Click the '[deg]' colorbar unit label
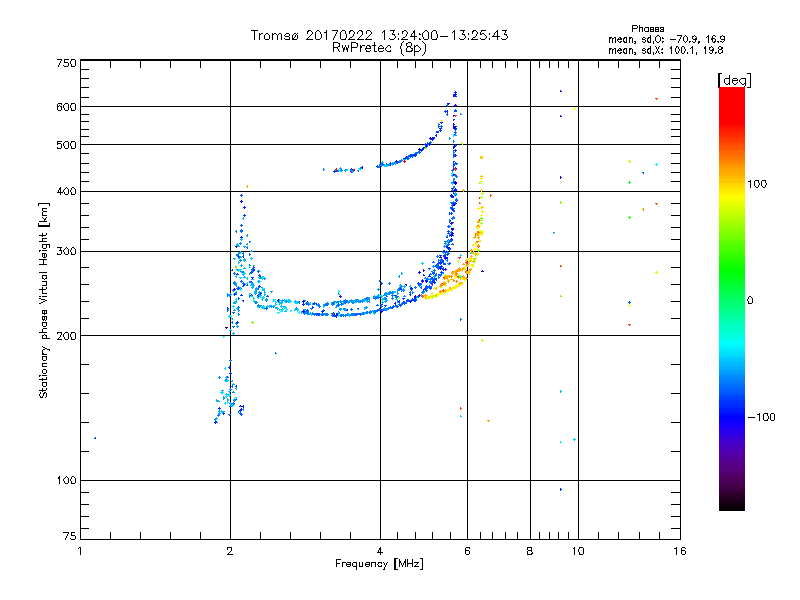The width and height of the screenshot is (800, 600). [x=734, y=80]
